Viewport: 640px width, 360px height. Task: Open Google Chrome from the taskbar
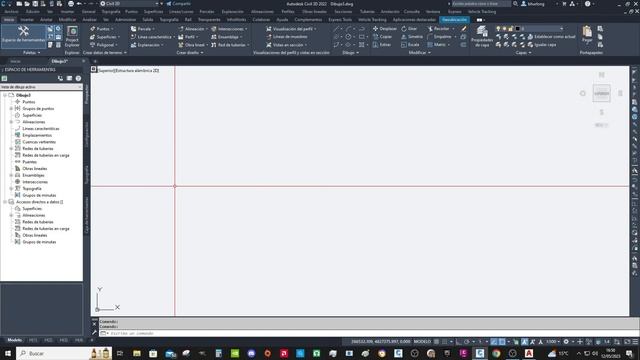[496, 353]
